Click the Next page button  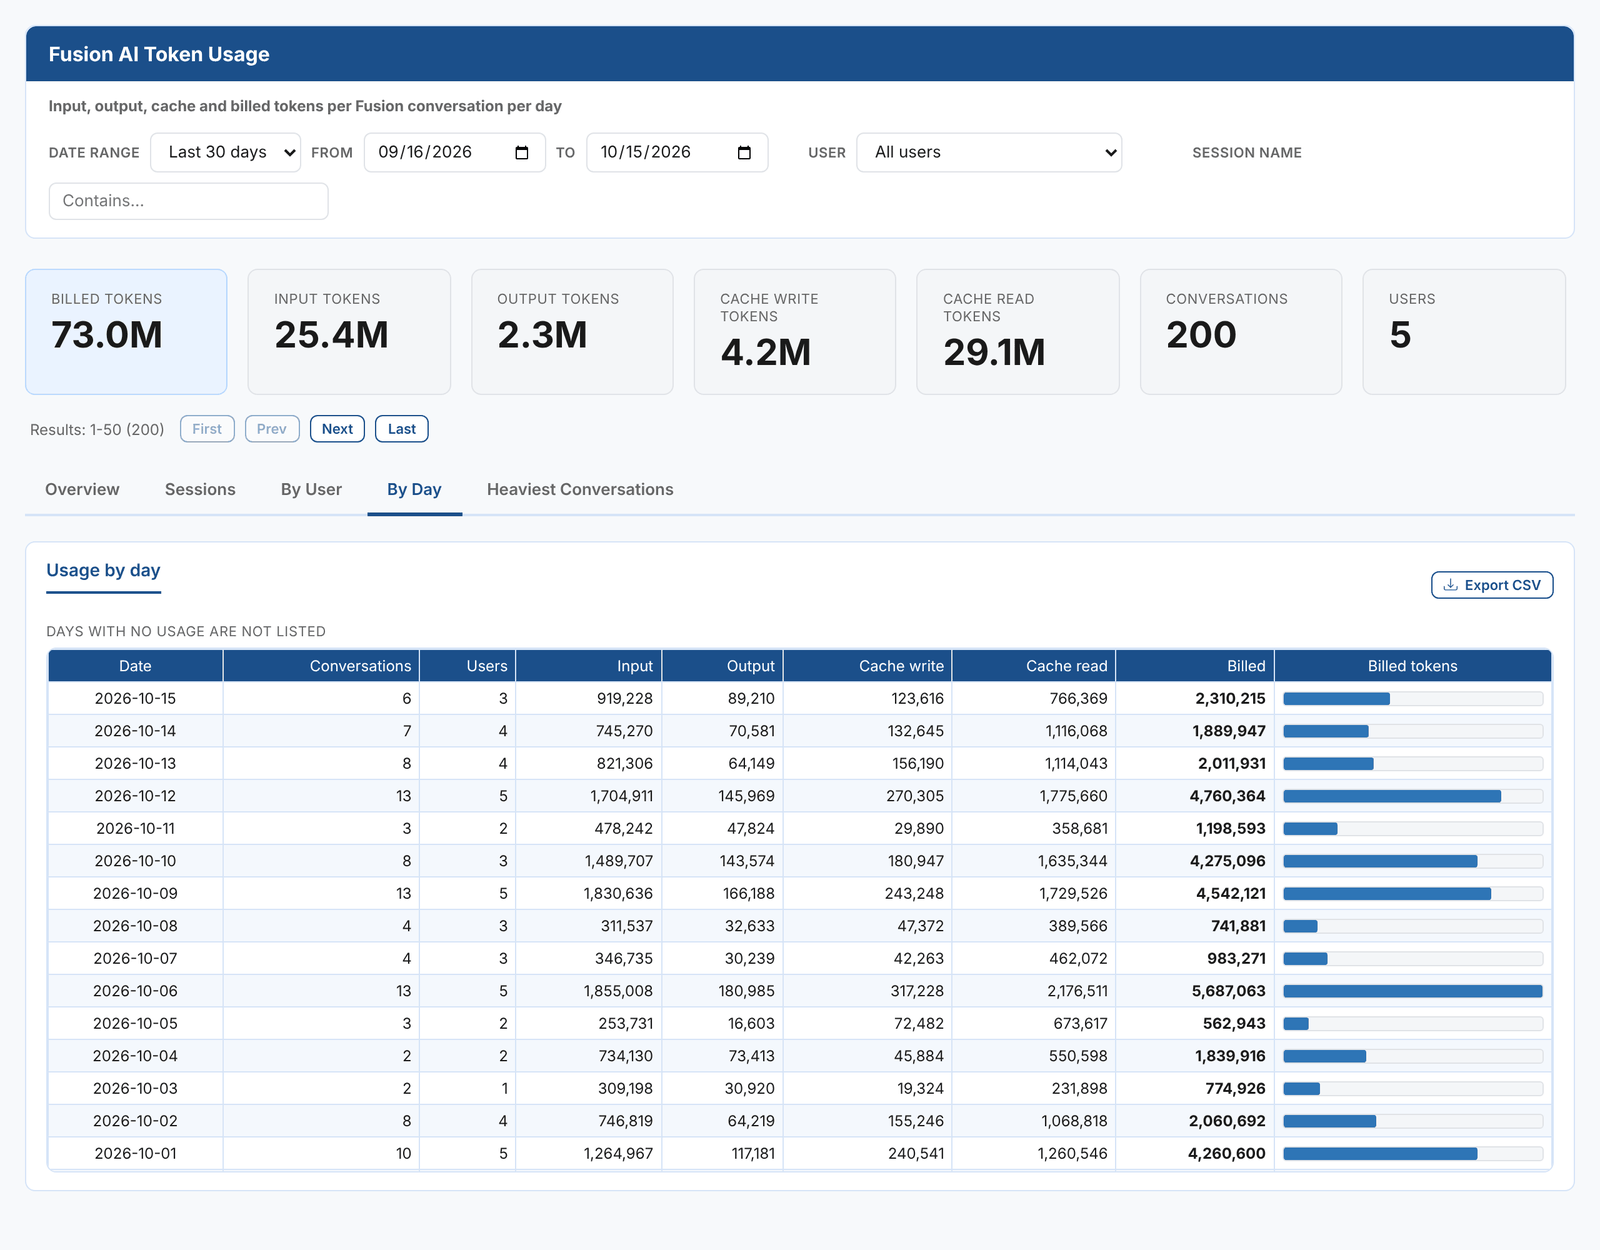coord(337,429)
